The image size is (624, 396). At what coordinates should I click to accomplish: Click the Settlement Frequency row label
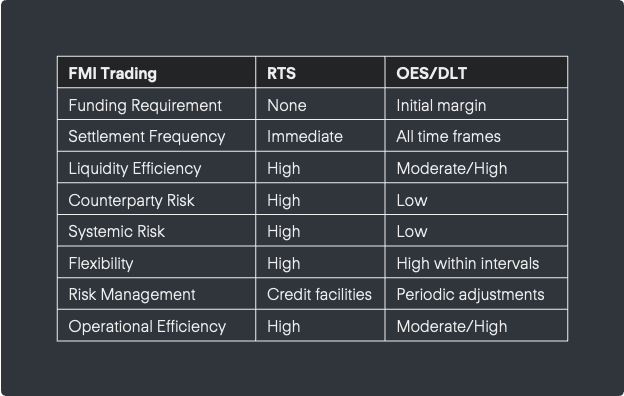pyautogui.click(x=156, y=136)
